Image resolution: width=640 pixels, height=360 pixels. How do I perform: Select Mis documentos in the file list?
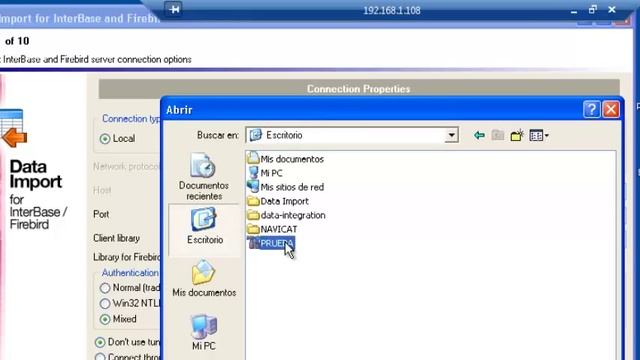286,159
